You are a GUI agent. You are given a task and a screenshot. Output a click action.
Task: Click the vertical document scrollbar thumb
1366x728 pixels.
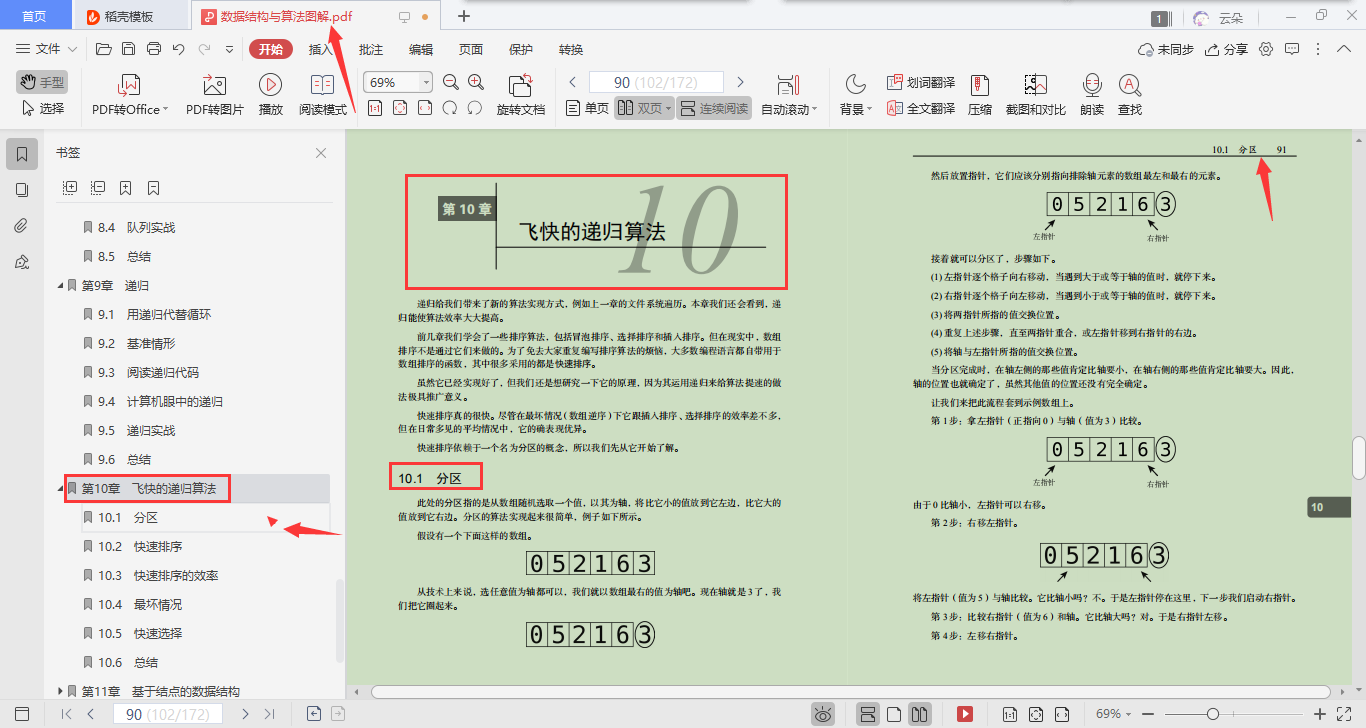click(1359, 458)
